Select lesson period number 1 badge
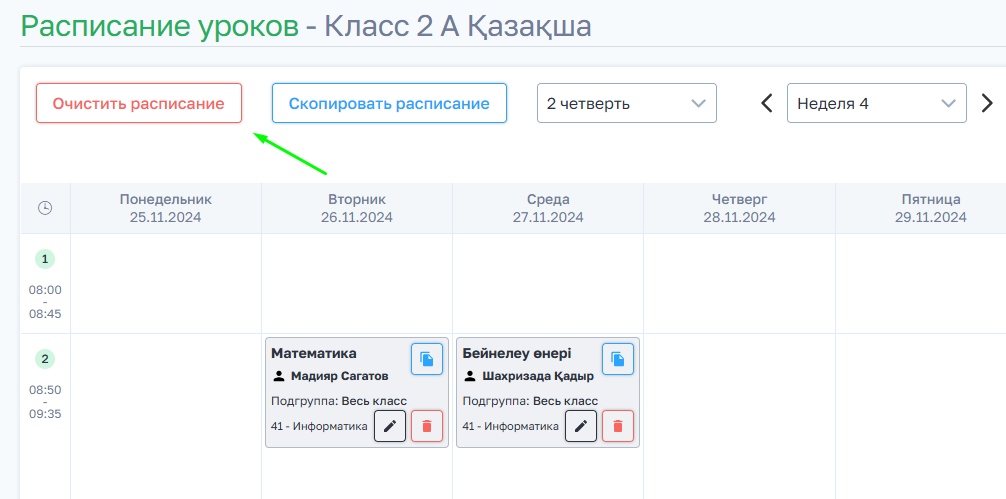 (x=45, y=259)
